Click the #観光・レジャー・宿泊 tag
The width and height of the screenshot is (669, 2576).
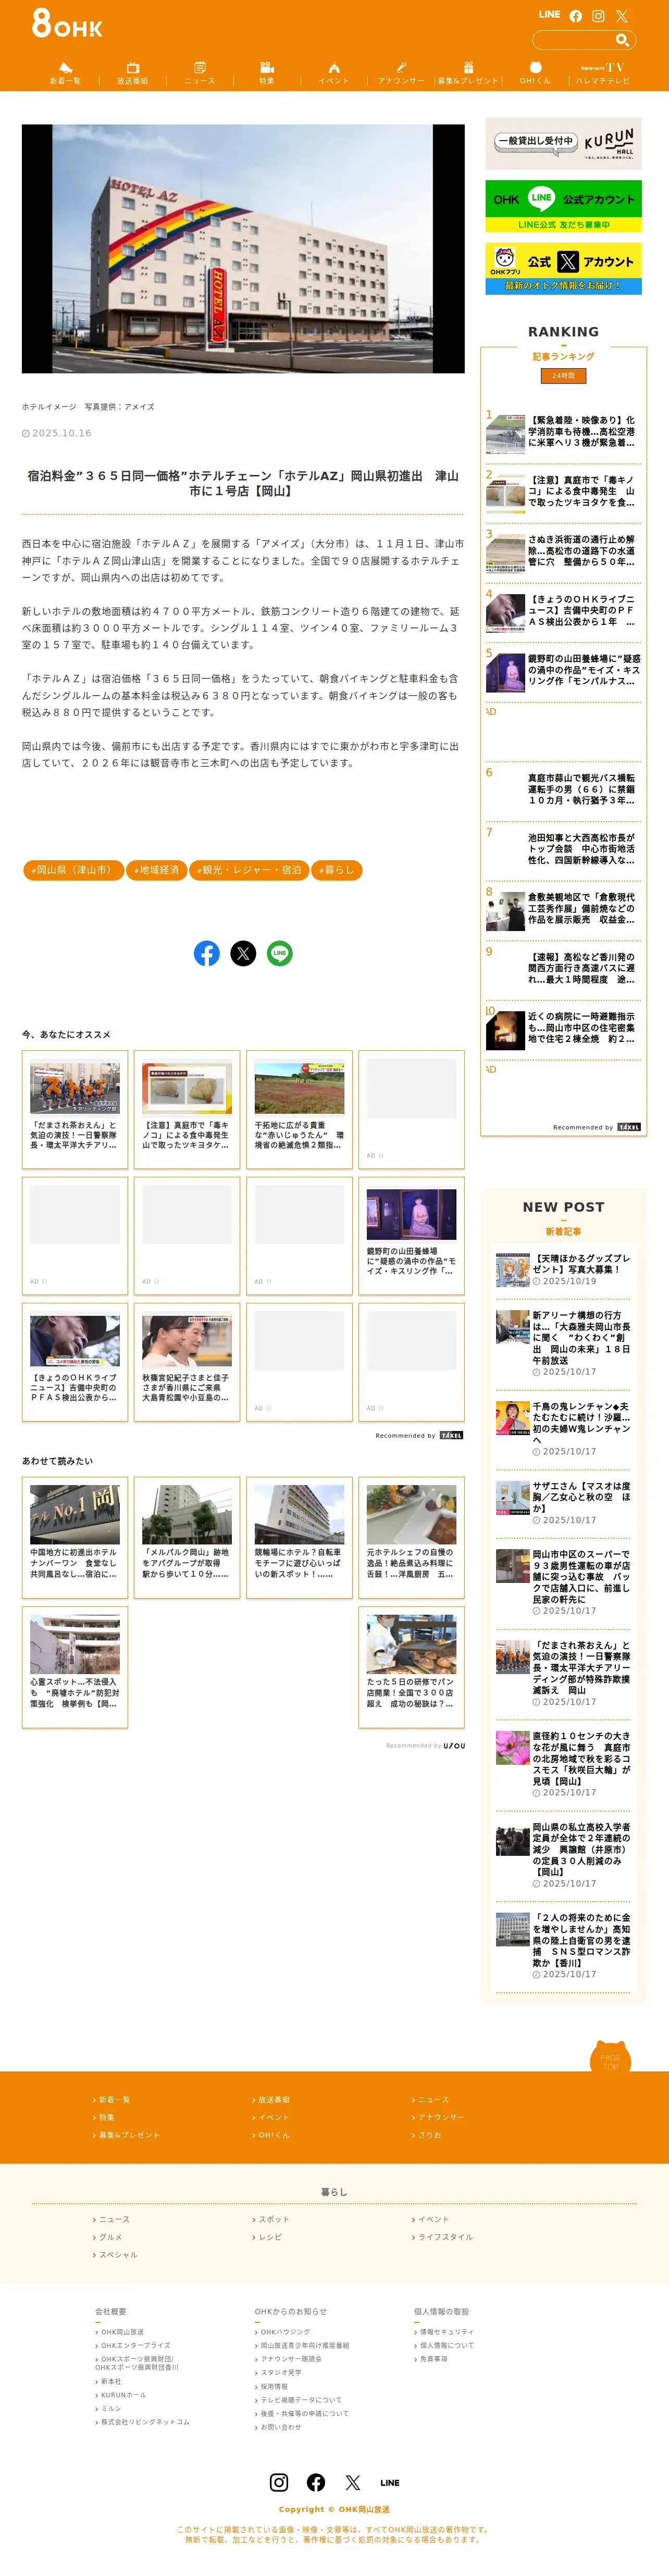(248, 870)
